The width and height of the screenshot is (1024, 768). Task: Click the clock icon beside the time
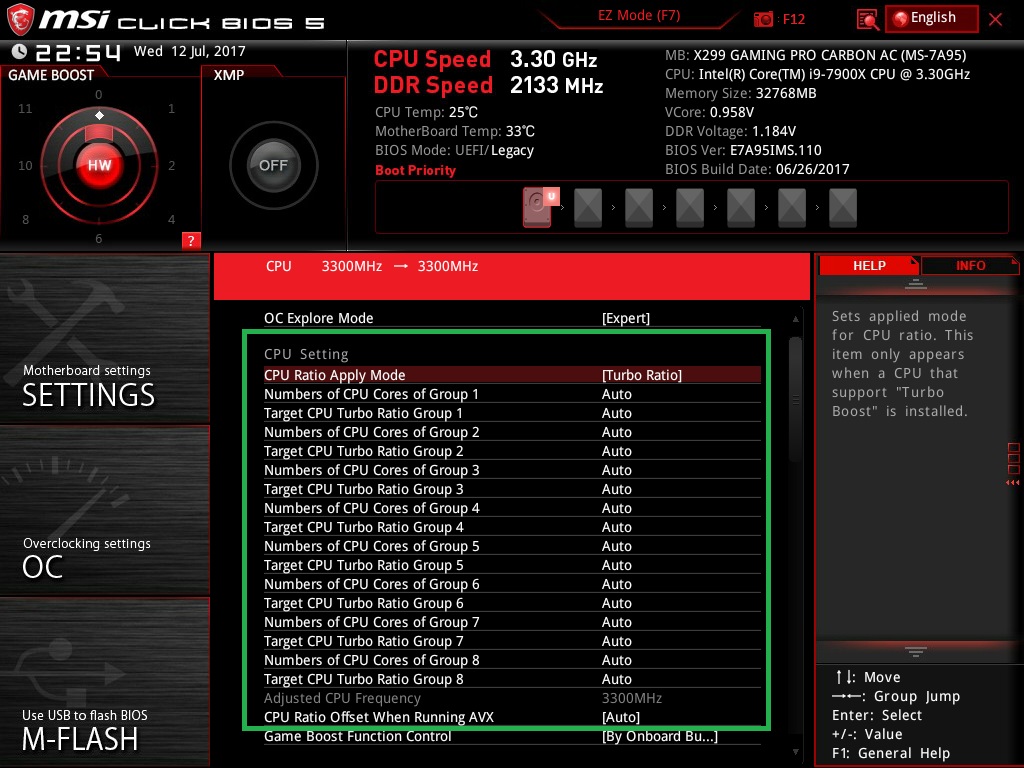coord(20,51)
